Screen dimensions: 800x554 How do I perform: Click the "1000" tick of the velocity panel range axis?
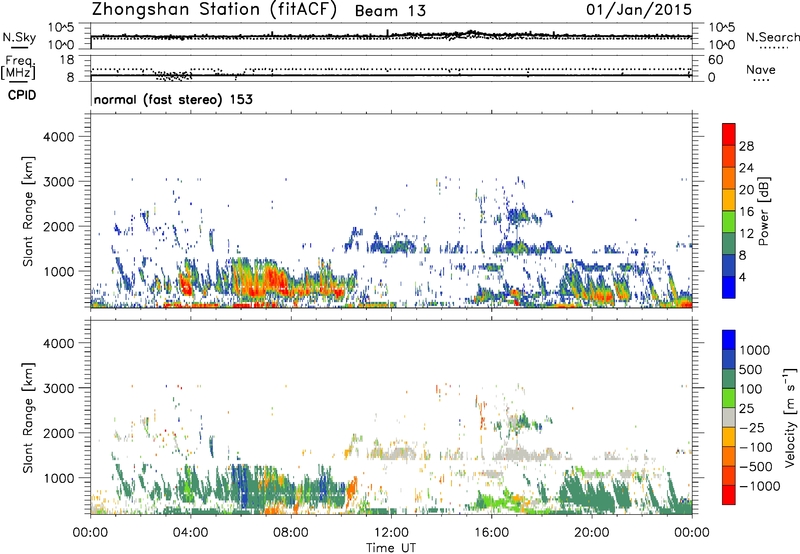pyautogui.click(x=59, y=478)
